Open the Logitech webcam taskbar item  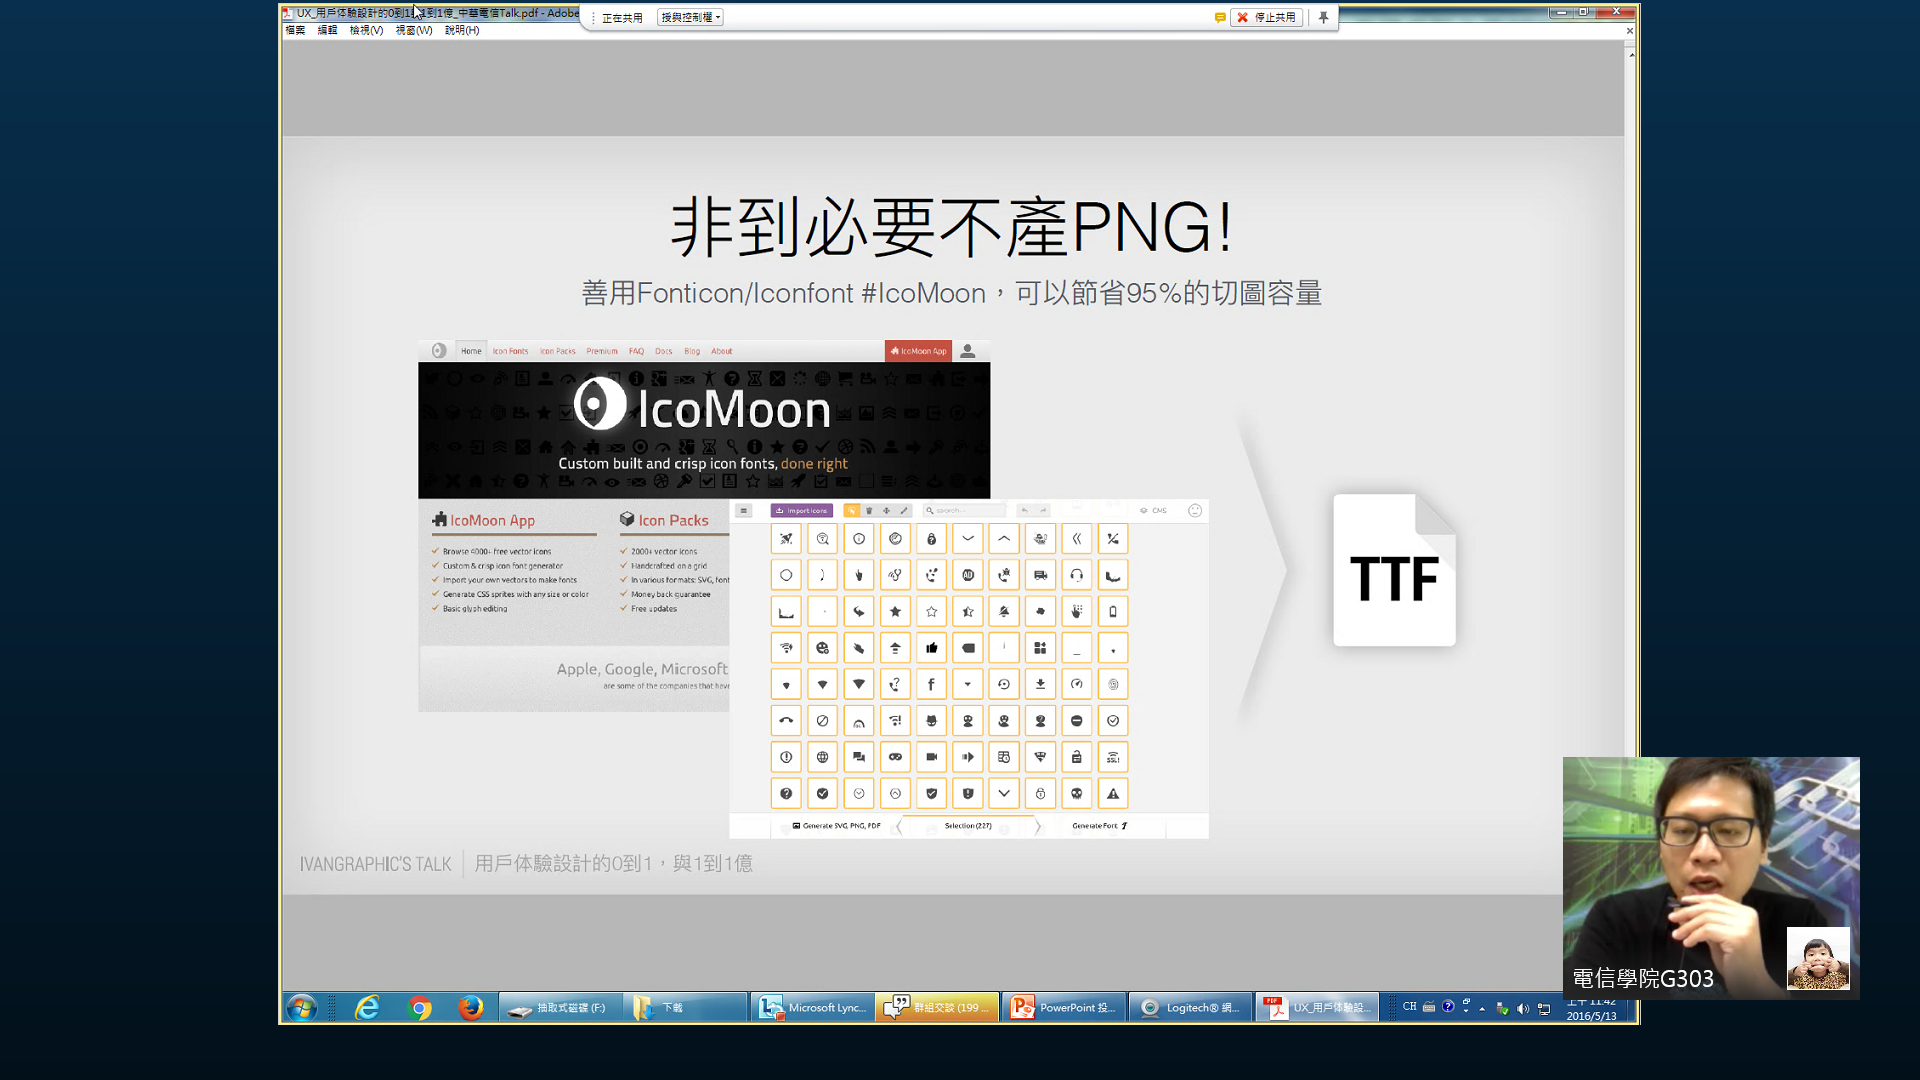(x=1190, y=1008)
